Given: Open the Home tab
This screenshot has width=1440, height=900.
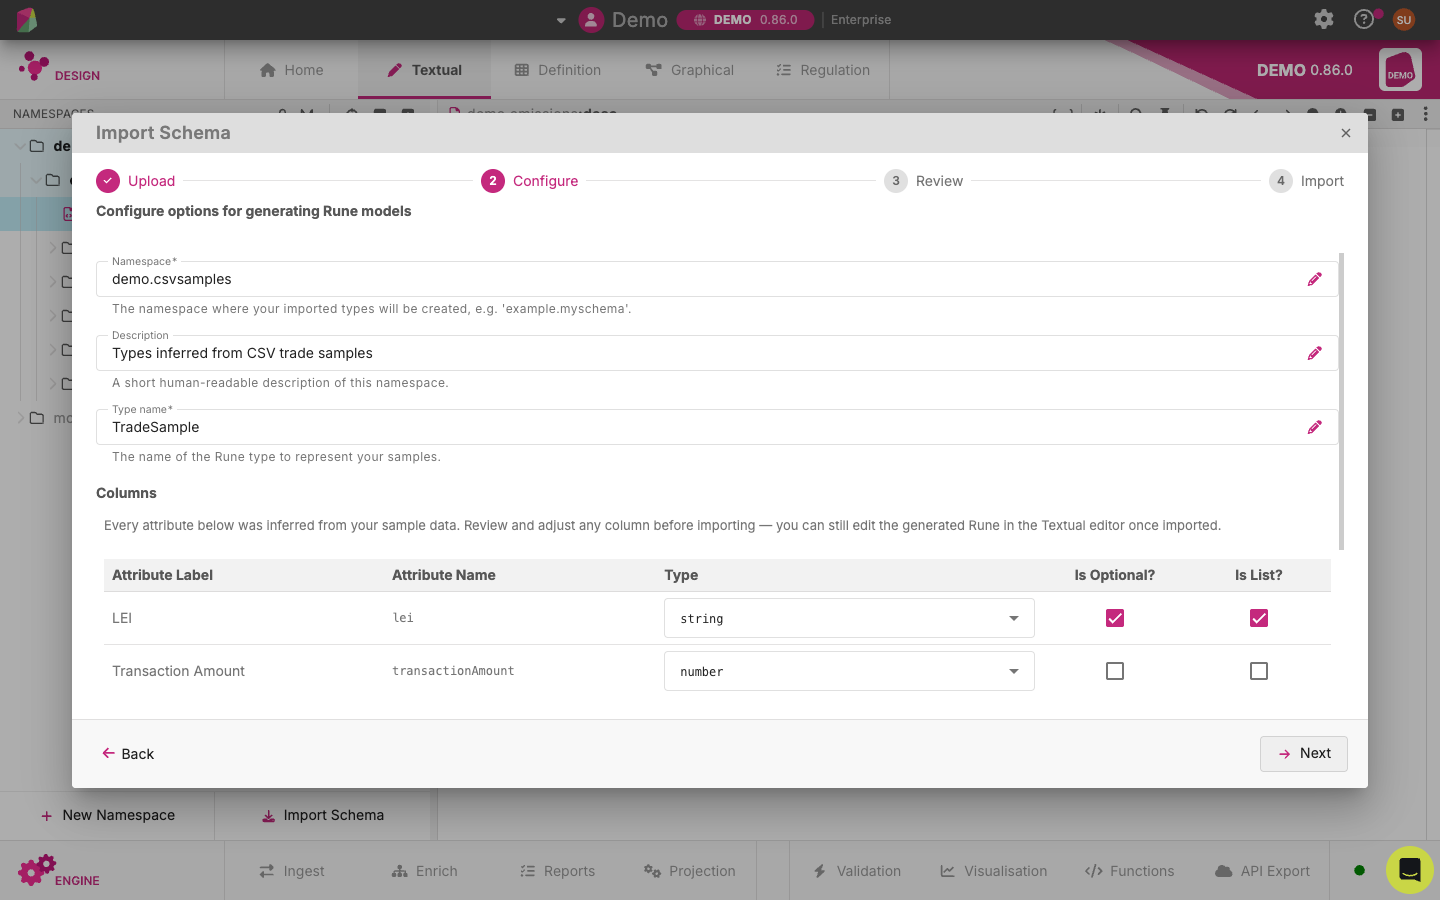Looking at the screenshot, I should tap(292, 70).
